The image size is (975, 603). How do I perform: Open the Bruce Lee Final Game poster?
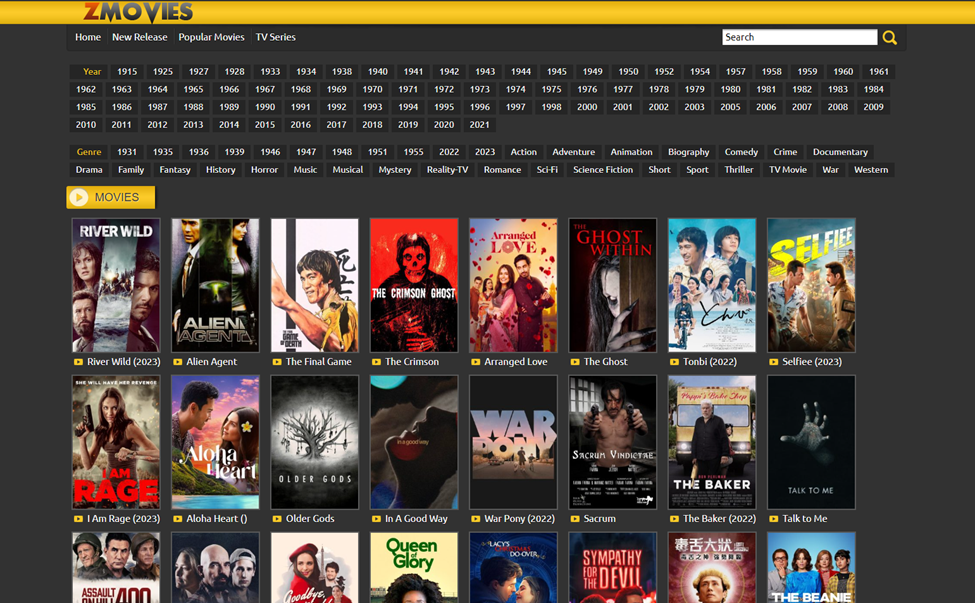tap(315, 285)
